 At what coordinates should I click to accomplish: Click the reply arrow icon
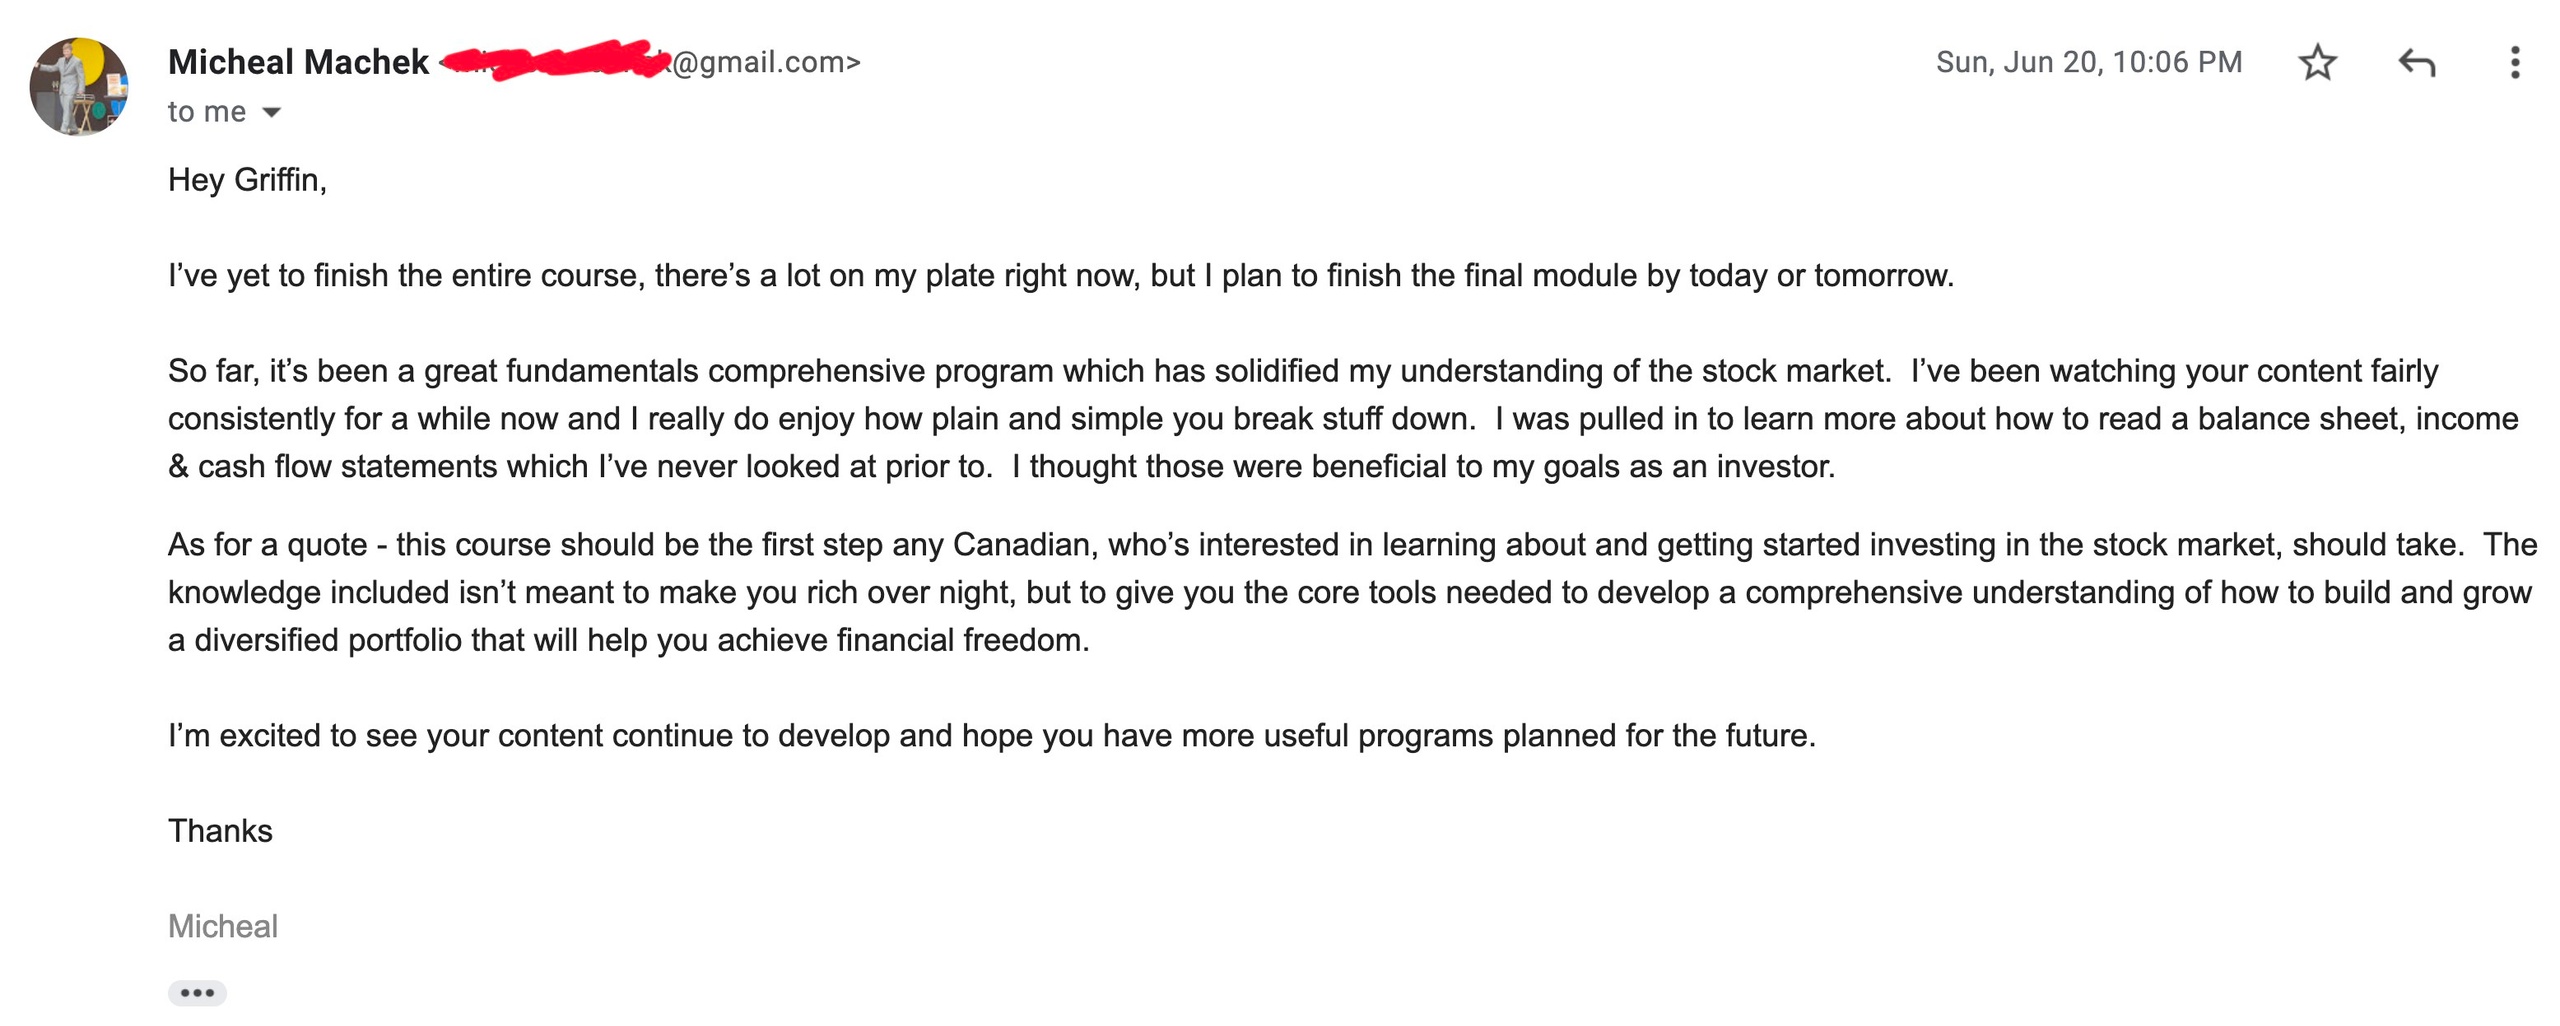(2416, 63)
